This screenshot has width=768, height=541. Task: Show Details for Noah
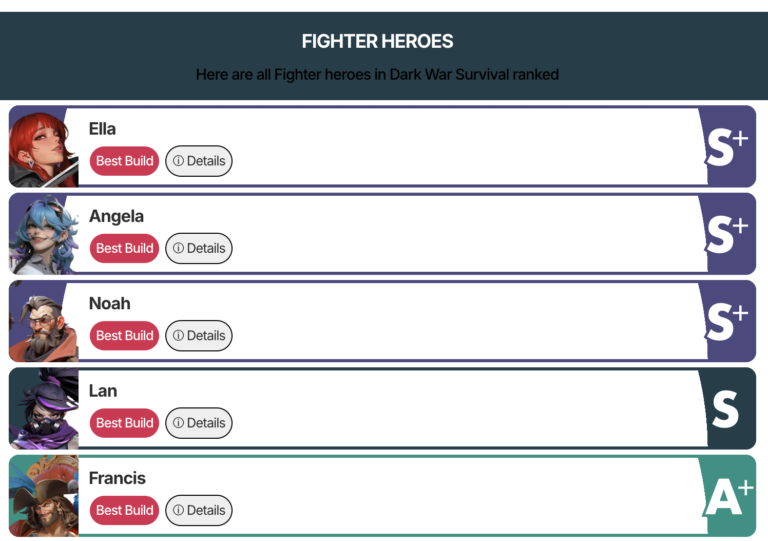(199, 335)
